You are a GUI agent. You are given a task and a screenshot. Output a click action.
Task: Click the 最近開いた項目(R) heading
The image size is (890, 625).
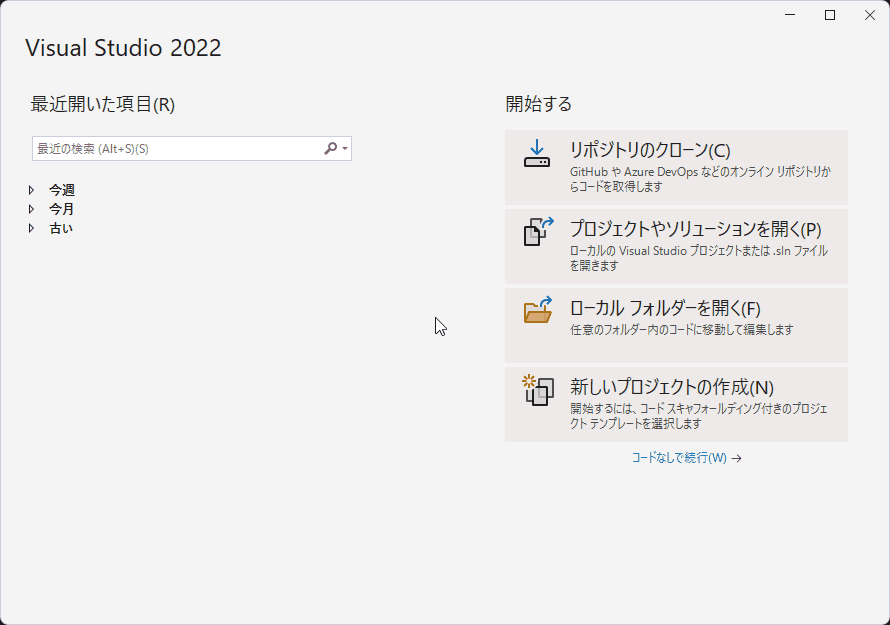[x=103, y=104]
